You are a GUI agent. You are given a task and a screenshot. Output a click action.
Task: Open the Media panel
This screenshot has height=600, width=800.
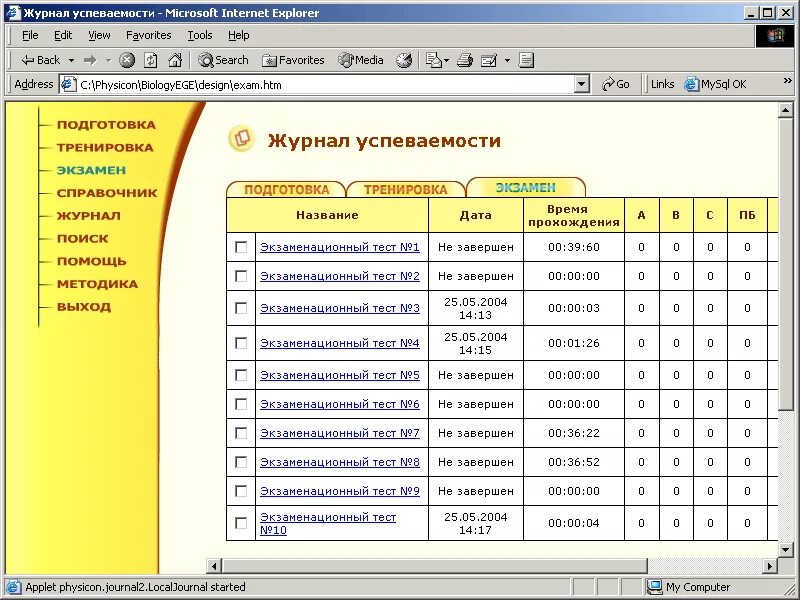(x=360, y=59)
